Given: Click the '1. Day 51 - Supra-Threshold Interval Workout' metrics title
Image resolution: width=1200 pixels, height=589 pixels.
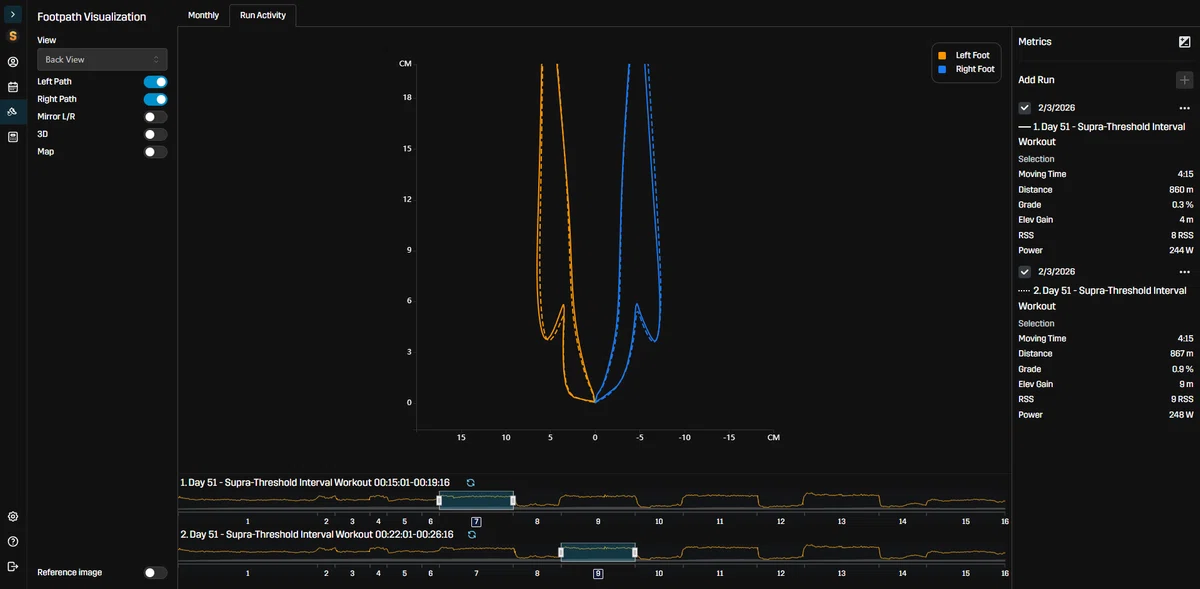Looking at the screenshot, I should (x=1101, y=135).
